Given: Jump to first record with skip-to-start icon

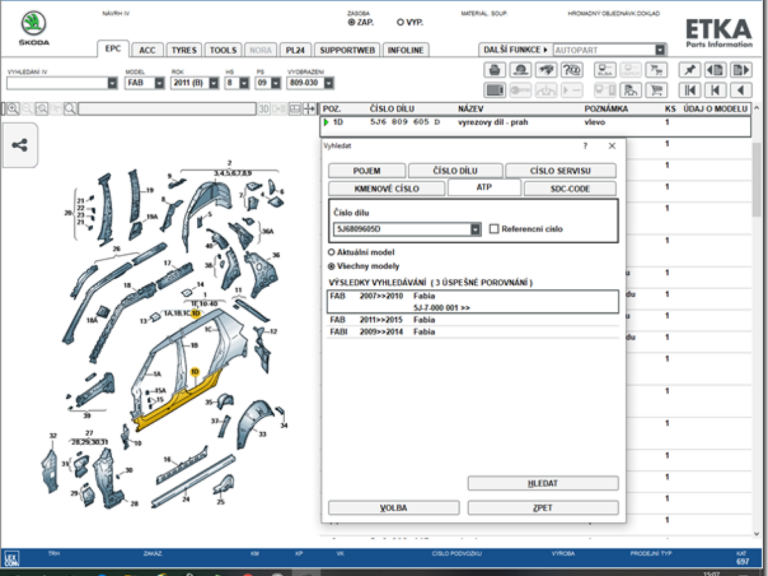Looking at the screenshot, I should [689, 90].
